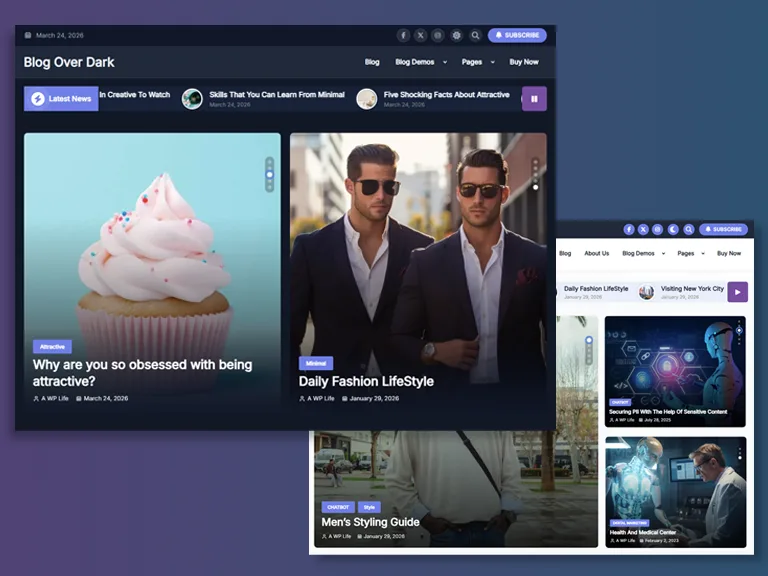Screen dimensions: 768x576
Task: Open Facebook icon in dark header
Action: [404, 35]
